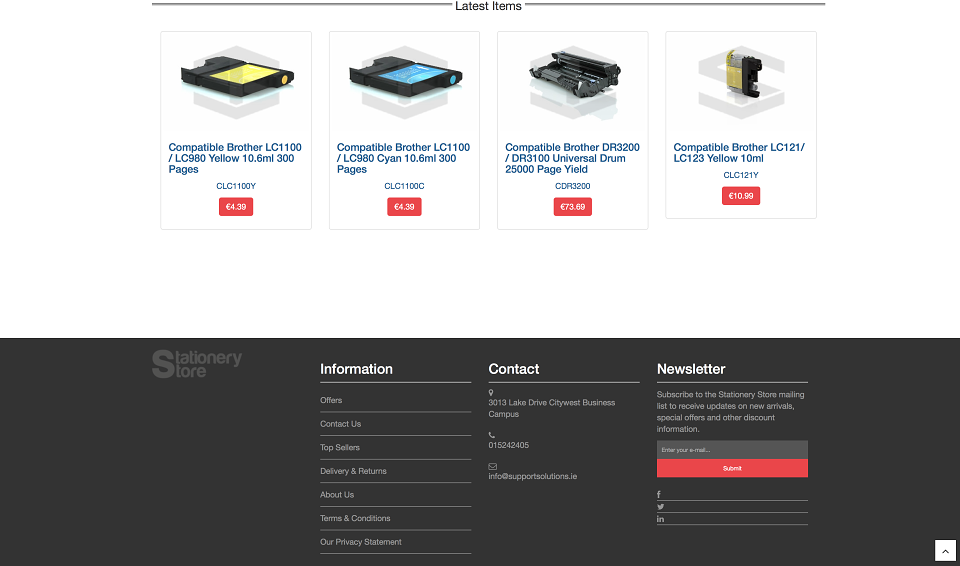Focus the newsletter e-mail input field

[x=732, y=450]
